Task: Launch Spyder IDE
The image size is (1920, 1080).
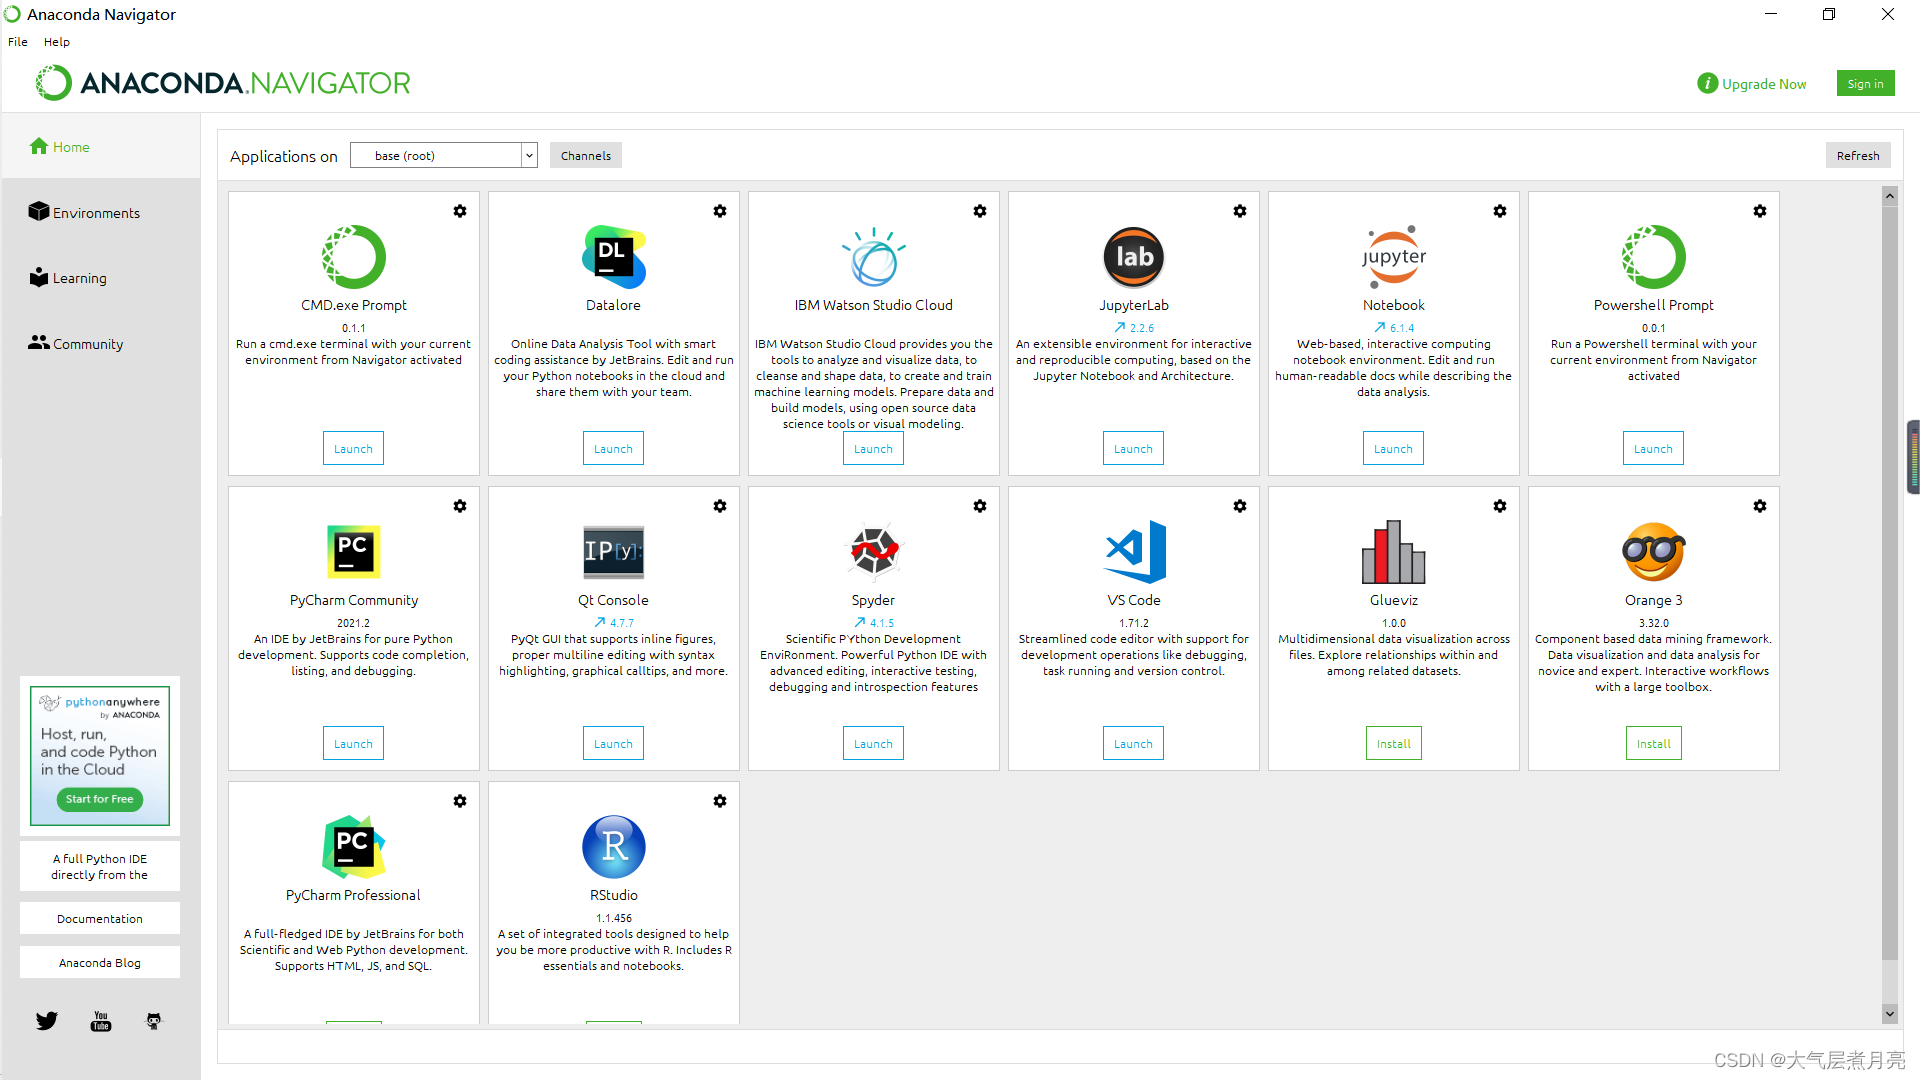Action: coord(872,744)
